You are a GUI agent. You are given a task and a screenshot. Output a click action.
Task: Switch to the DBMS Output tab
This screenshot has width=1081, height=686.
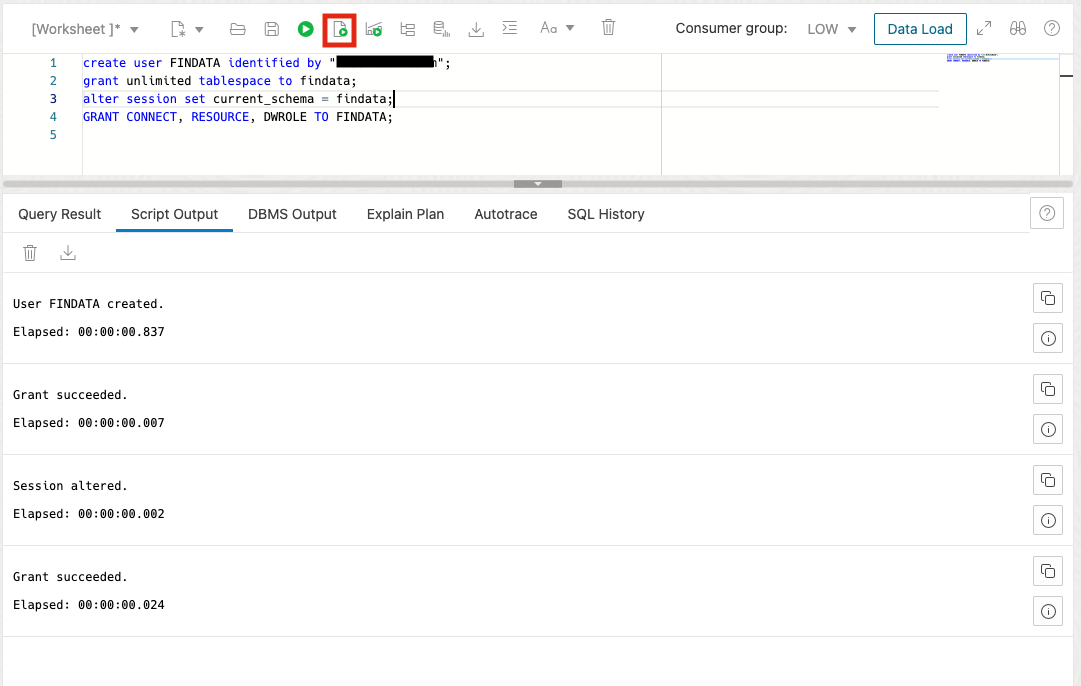click(x=292, y=214)
